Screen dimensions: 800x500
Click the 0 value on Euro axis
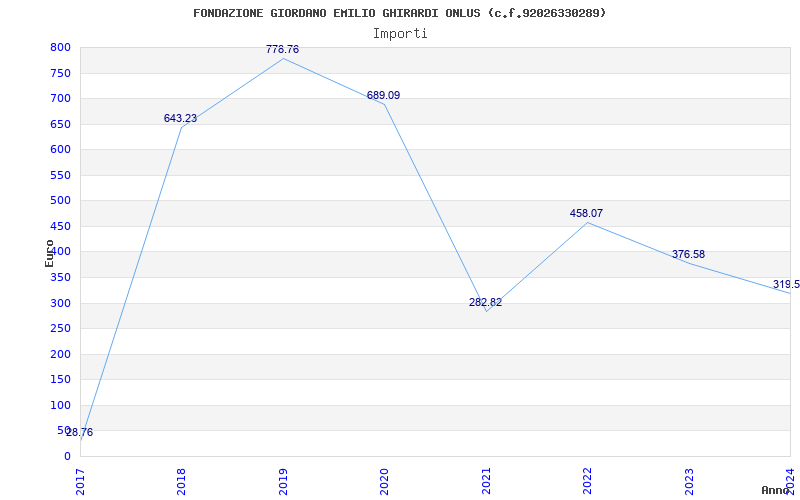tap(67, 456)
